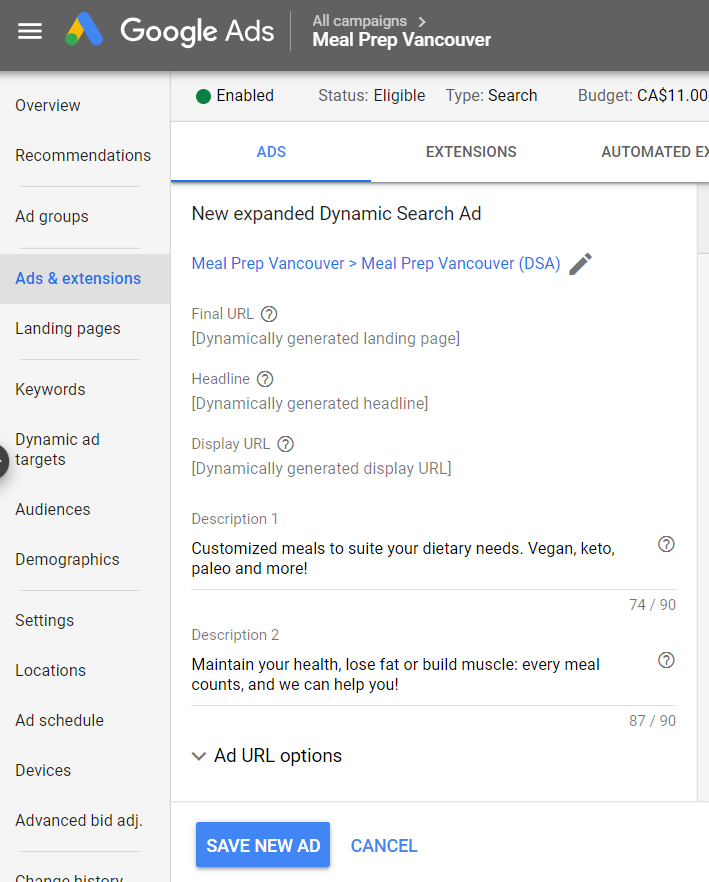This screenshot has width=709, height=882.
Task: Click Save New Ad button
Action: pyautogui.click(x=263, y=846)
